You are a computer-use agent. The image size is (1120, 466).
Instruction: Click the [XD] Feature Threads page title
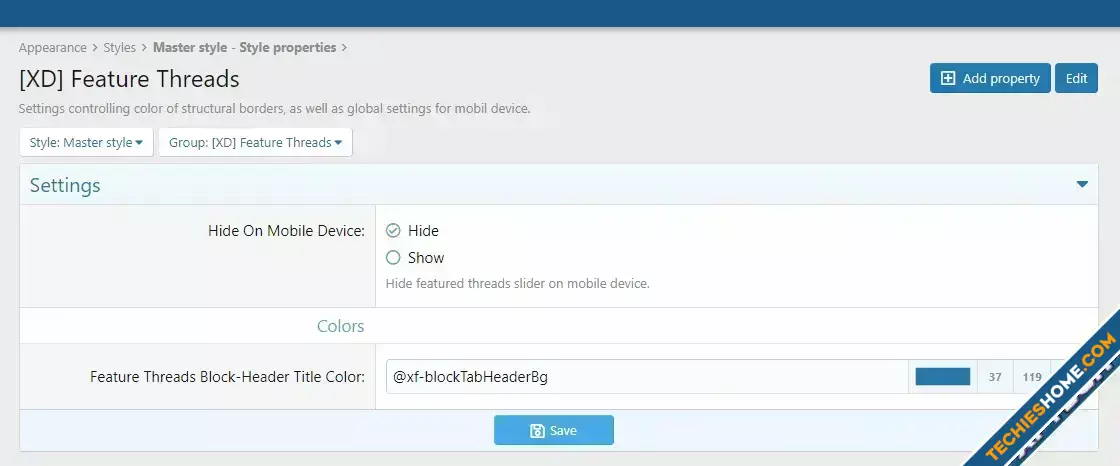pos(129,79)
